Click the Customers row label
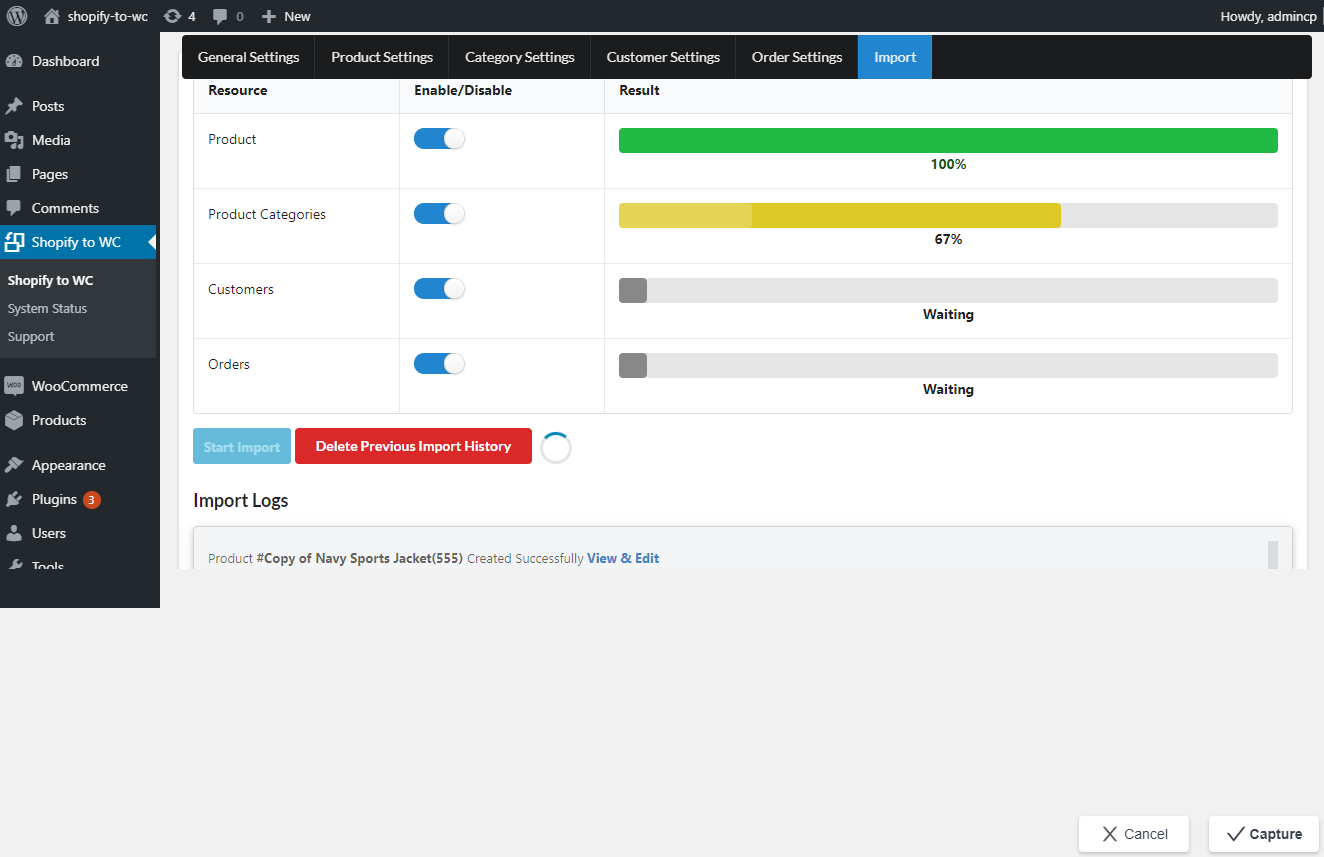 click(x=241, y=289)
